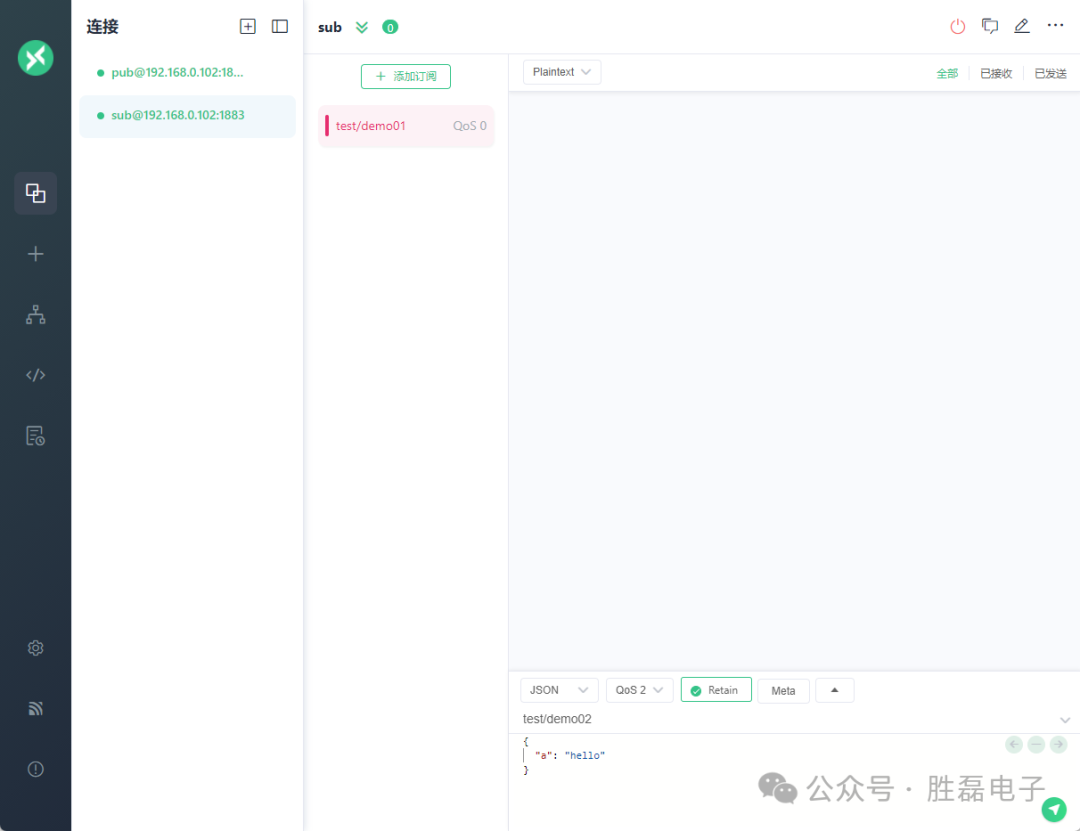Click the sub connection name title
The image size is (1080, 831).
coord(329,28)
